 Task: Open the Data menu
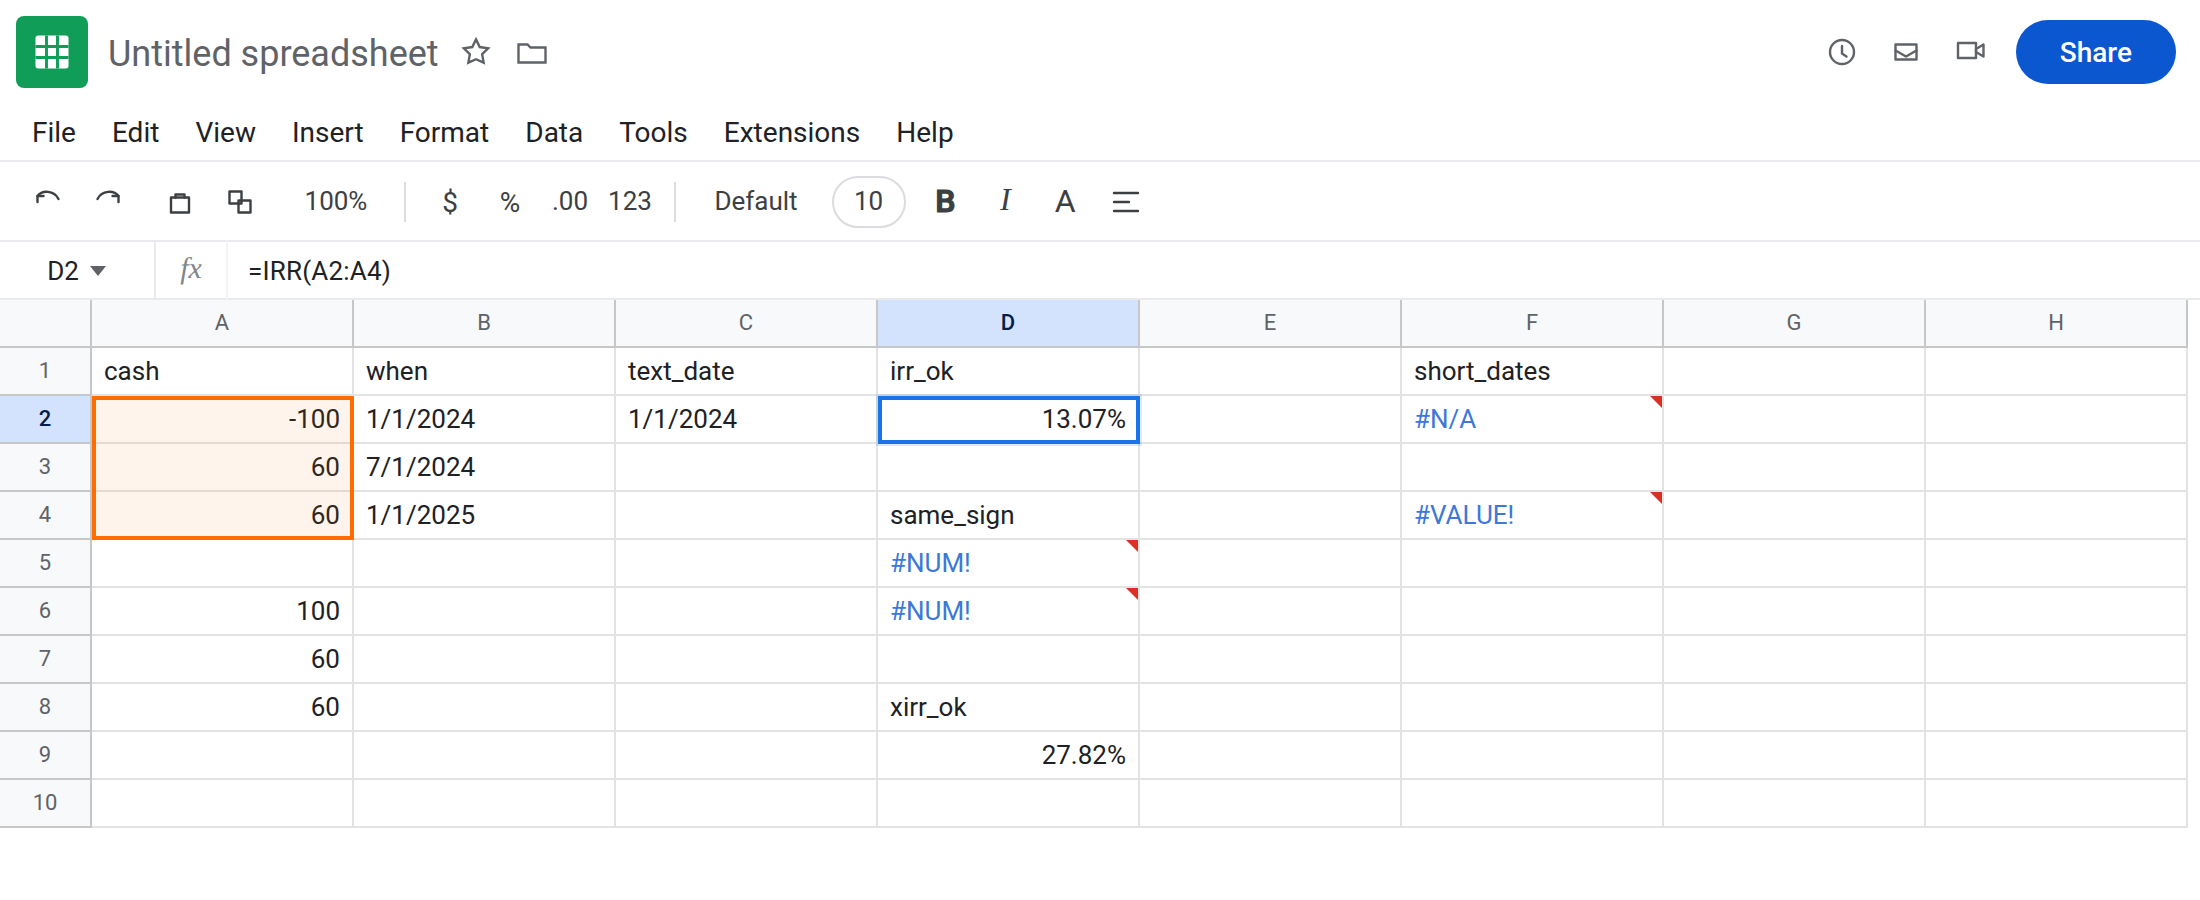[554, 132]
